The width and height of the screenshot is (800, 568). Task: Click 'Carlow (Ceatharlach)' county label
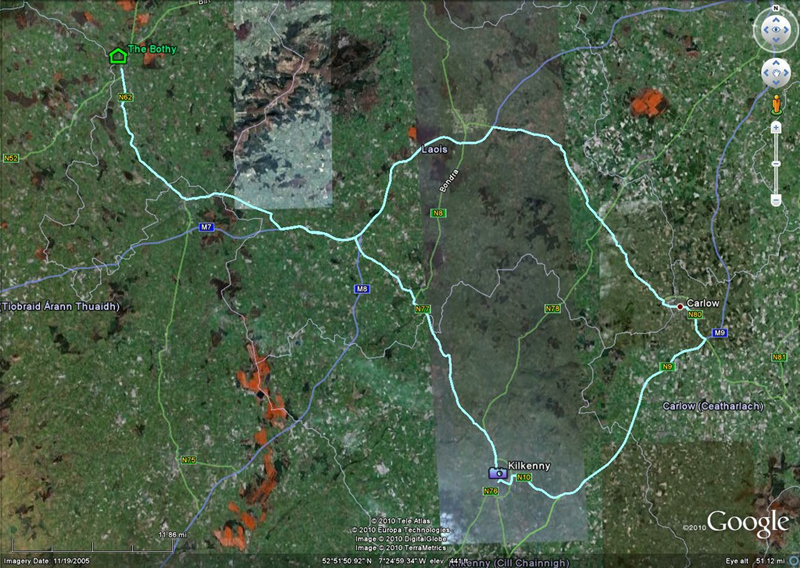click(x=713, y=406)
